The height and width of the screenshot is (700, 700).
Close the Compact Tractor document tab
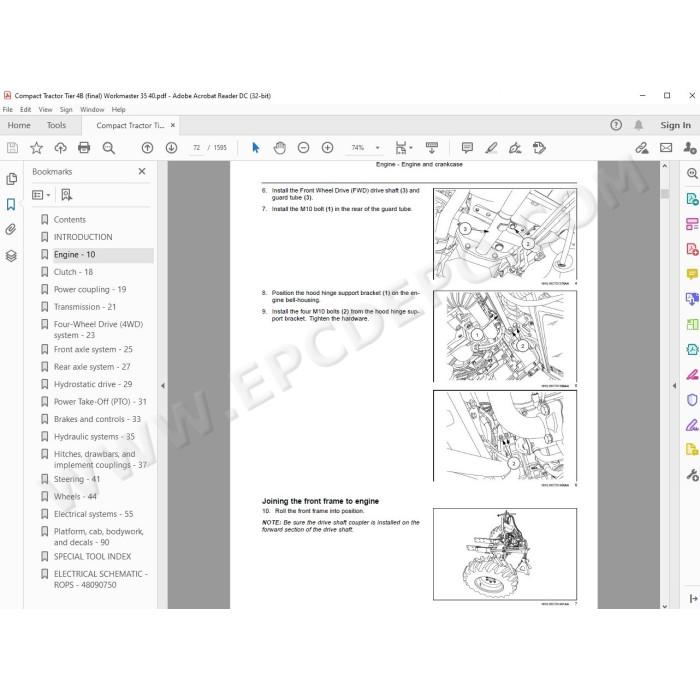pyautogui.click(x=173, y=125)
